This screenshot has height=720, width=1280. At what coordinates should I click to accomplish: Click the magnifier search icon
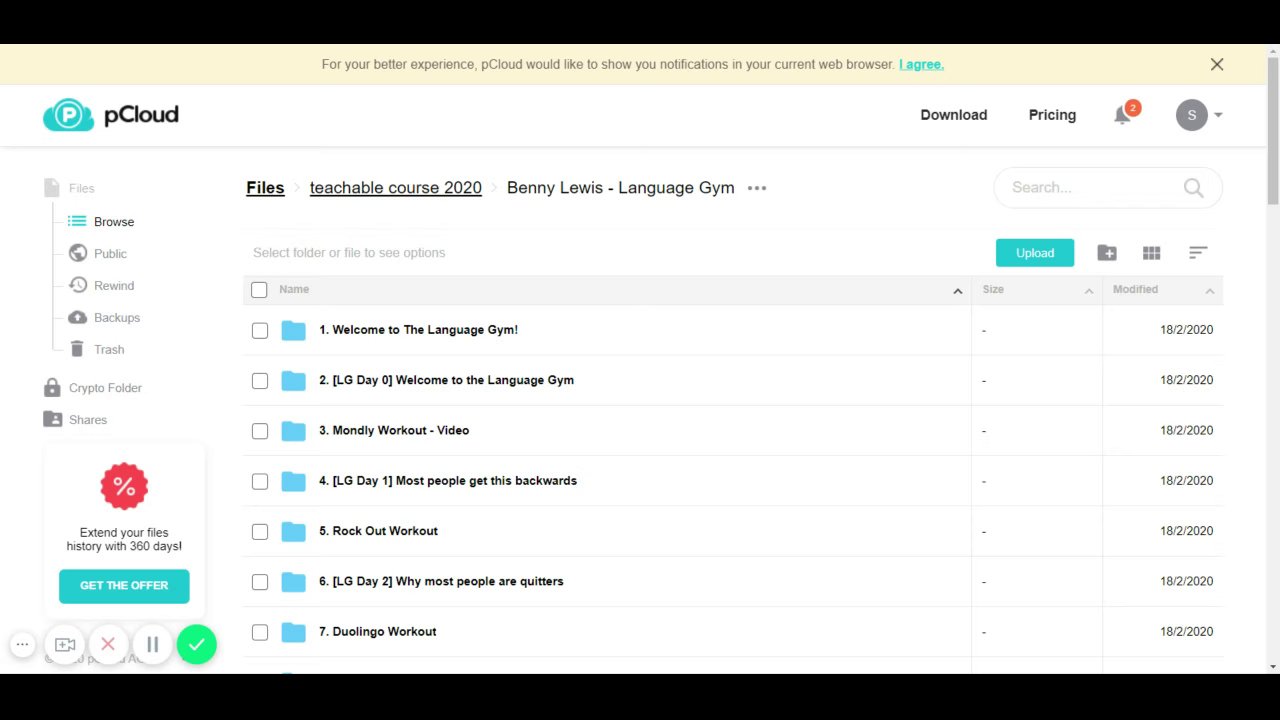coord(1193,187)
